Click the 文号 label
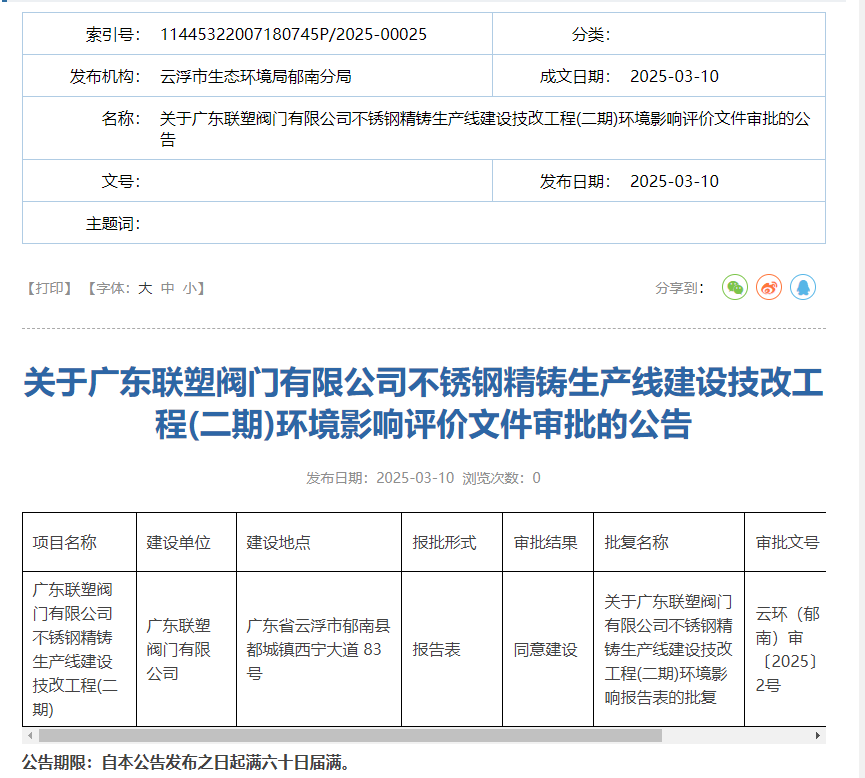This screenshot has width=865, height=778. pos(121,181)
